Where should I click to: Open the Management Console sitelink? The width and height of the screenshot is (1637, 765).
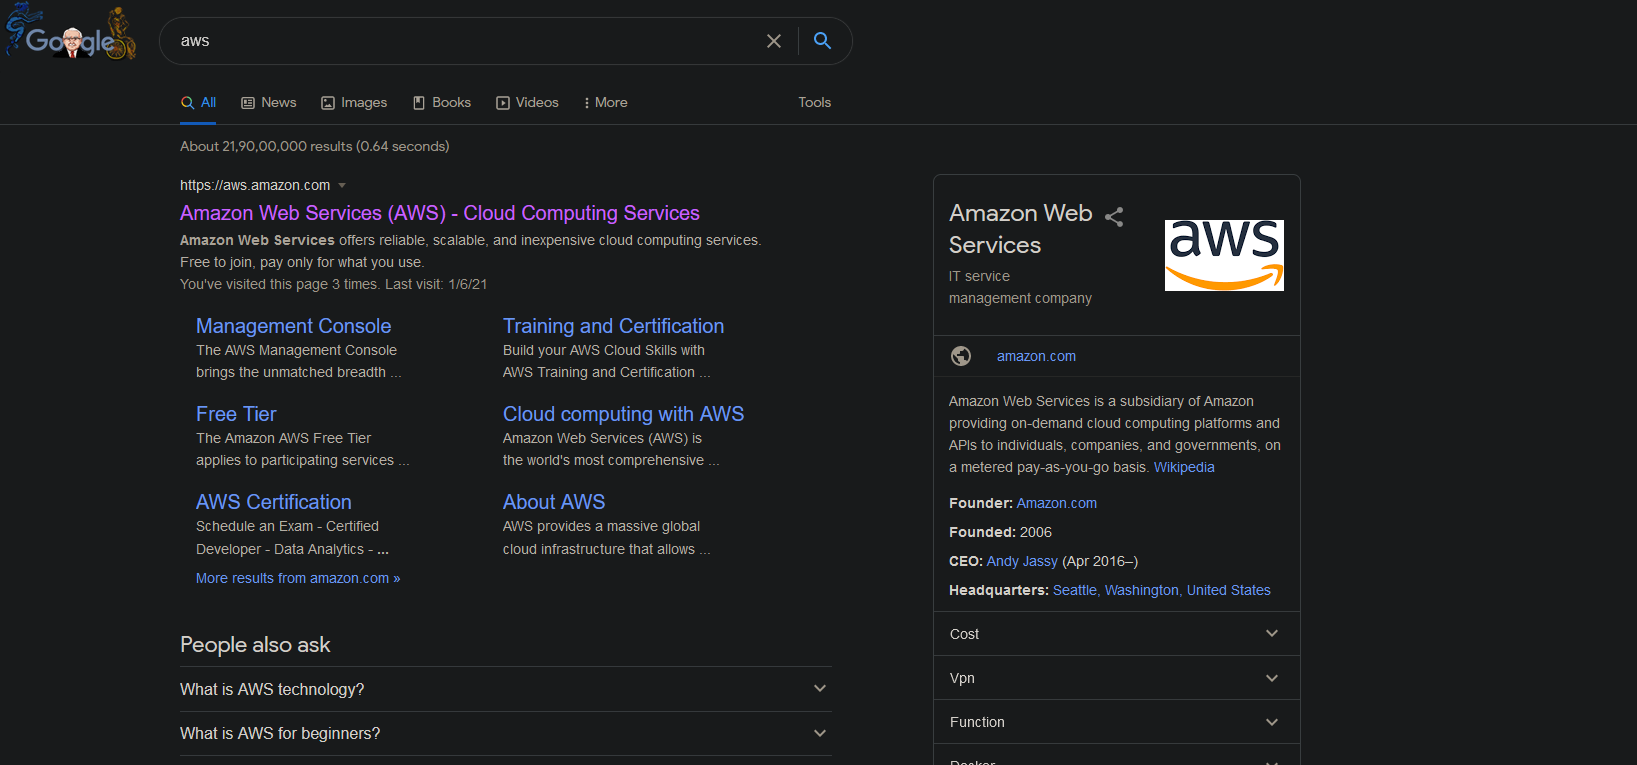pyautogui.click(x=293, y=326)
